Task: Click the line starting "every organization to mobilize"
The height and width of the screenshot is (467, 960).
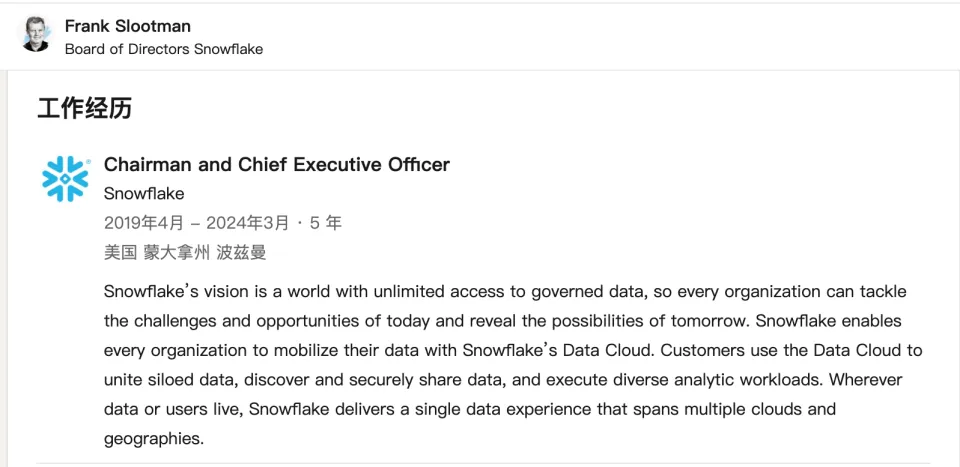Action: click(513, 351)
